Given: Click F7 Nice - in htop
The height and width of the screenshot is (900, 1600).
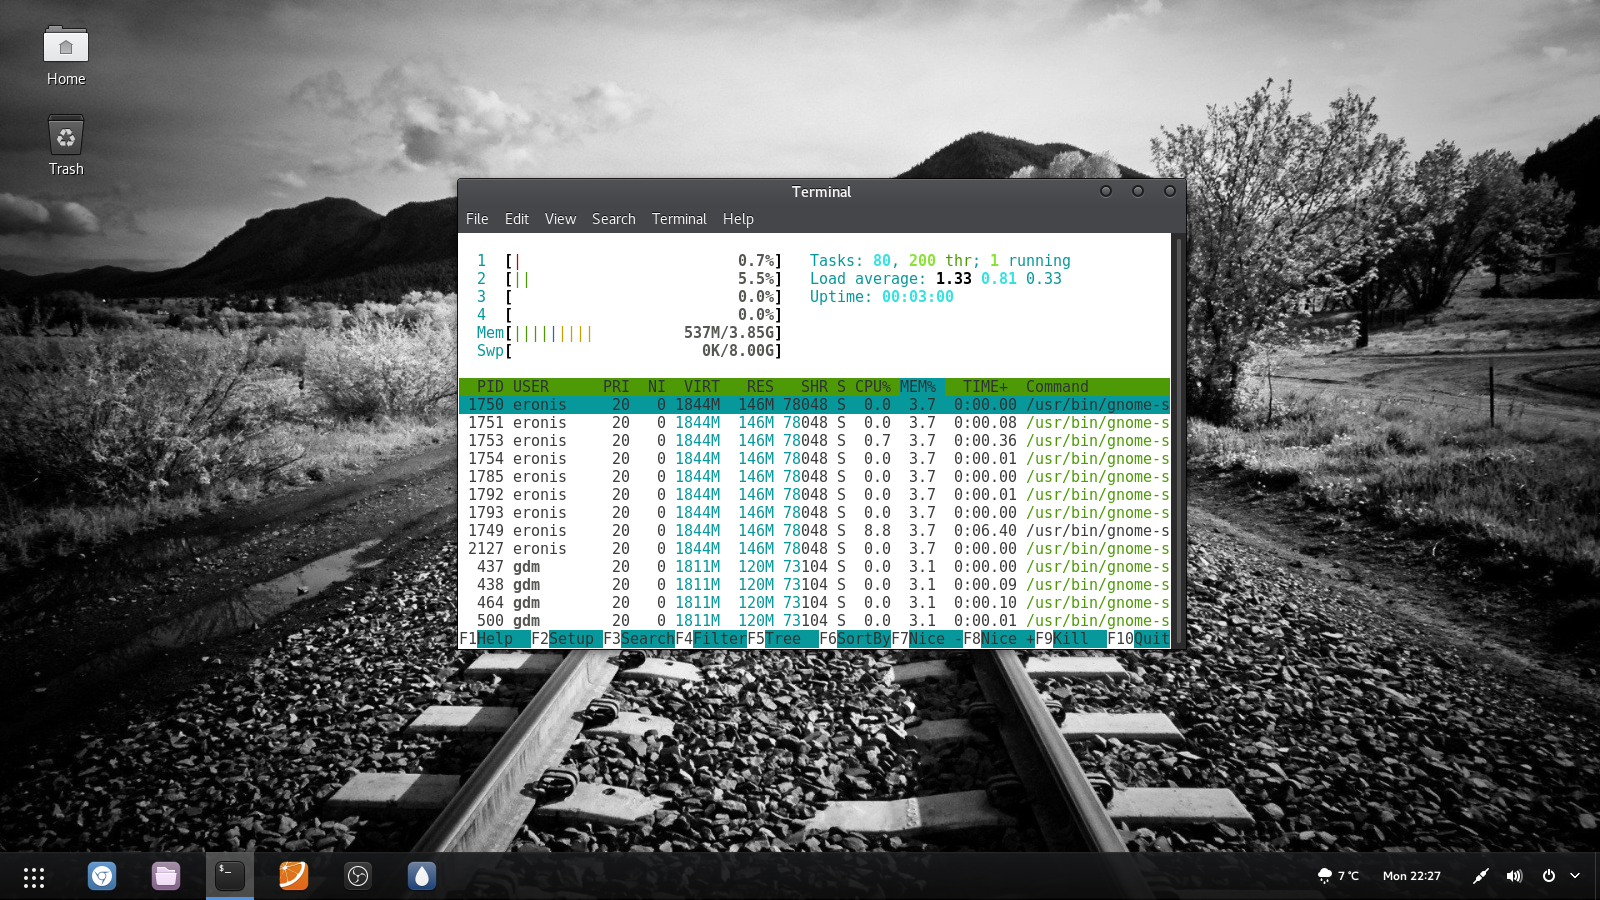Looking at the screenshot, I should pyautogui.click(x=927, y=639).
